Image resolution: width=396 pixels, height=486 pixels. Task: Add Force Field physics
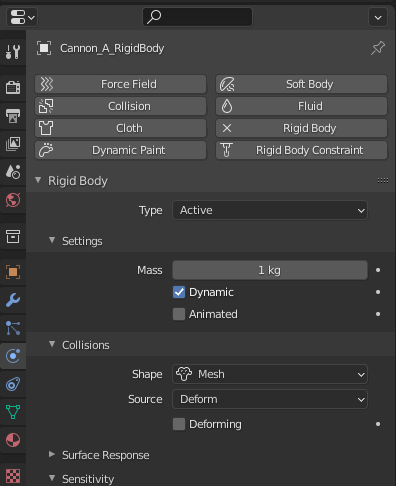tap(120, 84)
